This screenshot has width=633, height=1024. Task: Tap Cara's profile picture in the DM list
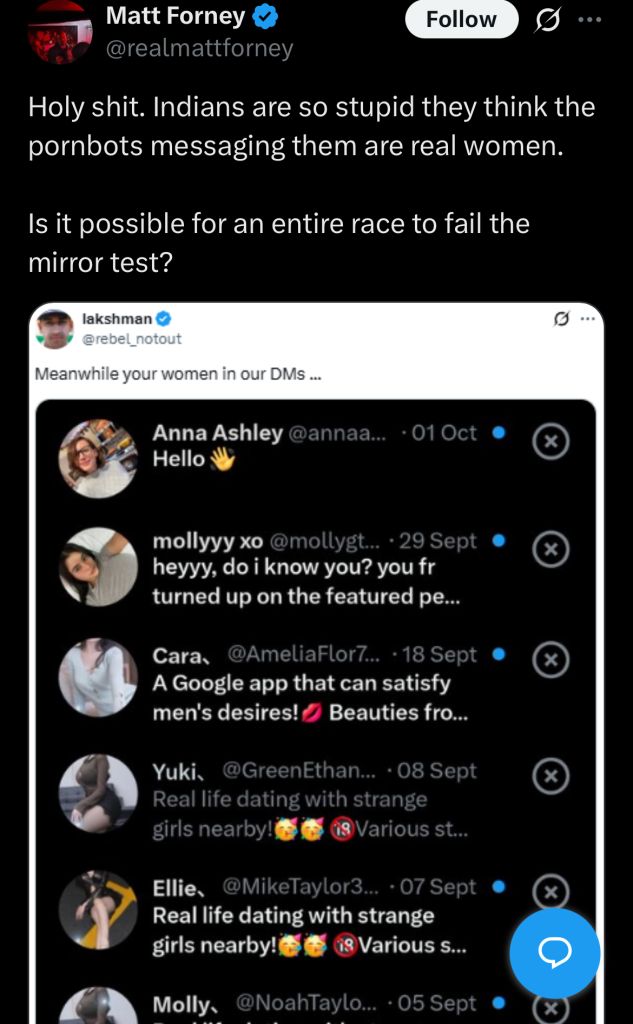point(98,677)
